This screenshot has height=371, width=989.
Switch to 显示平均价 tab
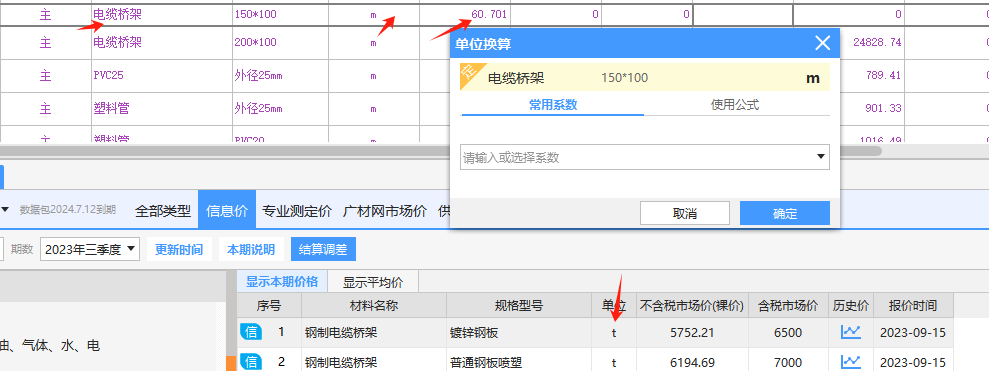point(373,281)
